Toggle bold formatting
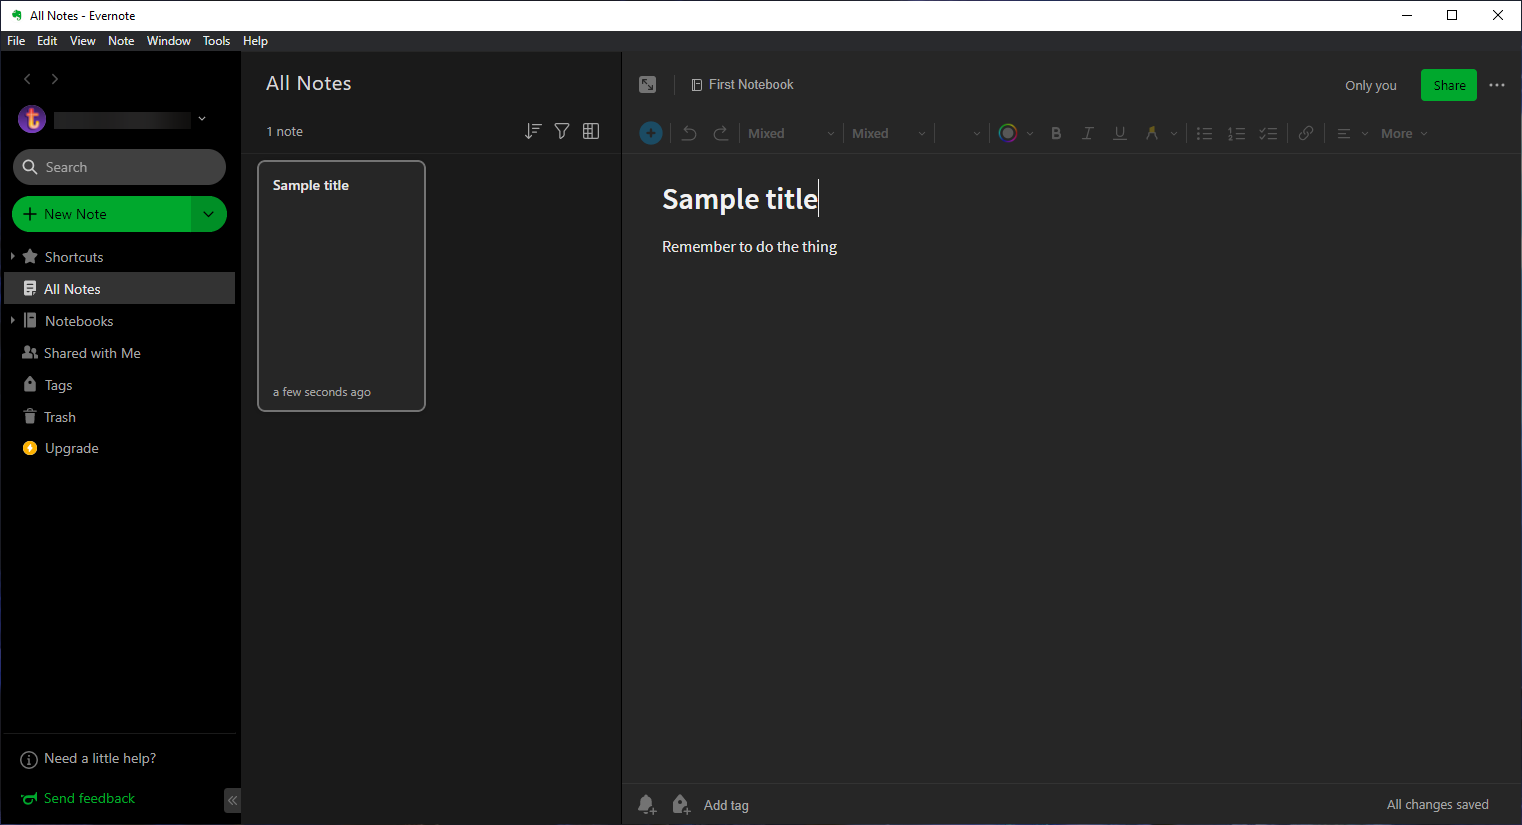 click(1056, 133)
